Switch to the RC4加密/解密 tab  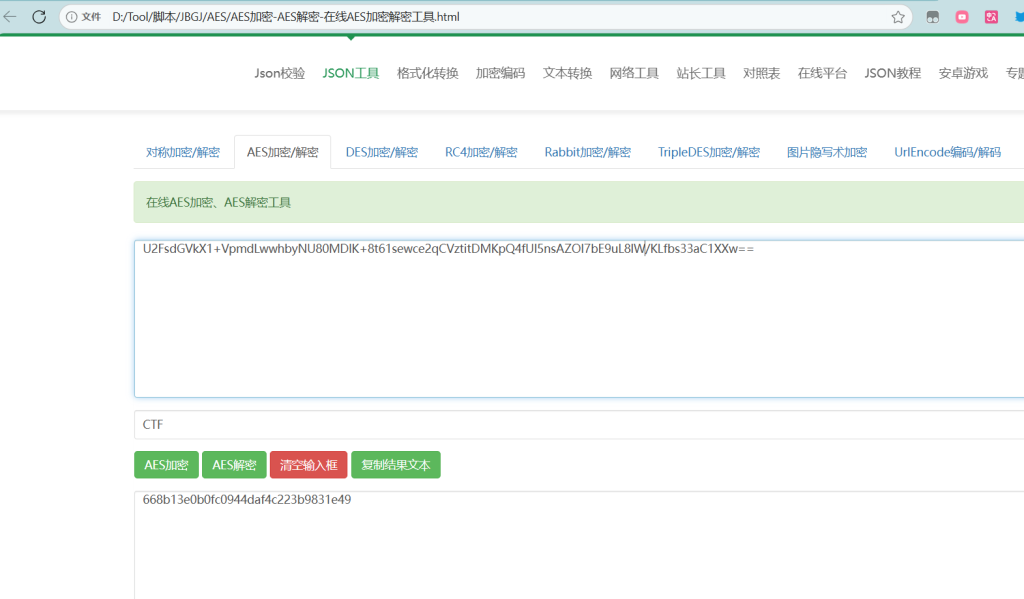(481, 152)
